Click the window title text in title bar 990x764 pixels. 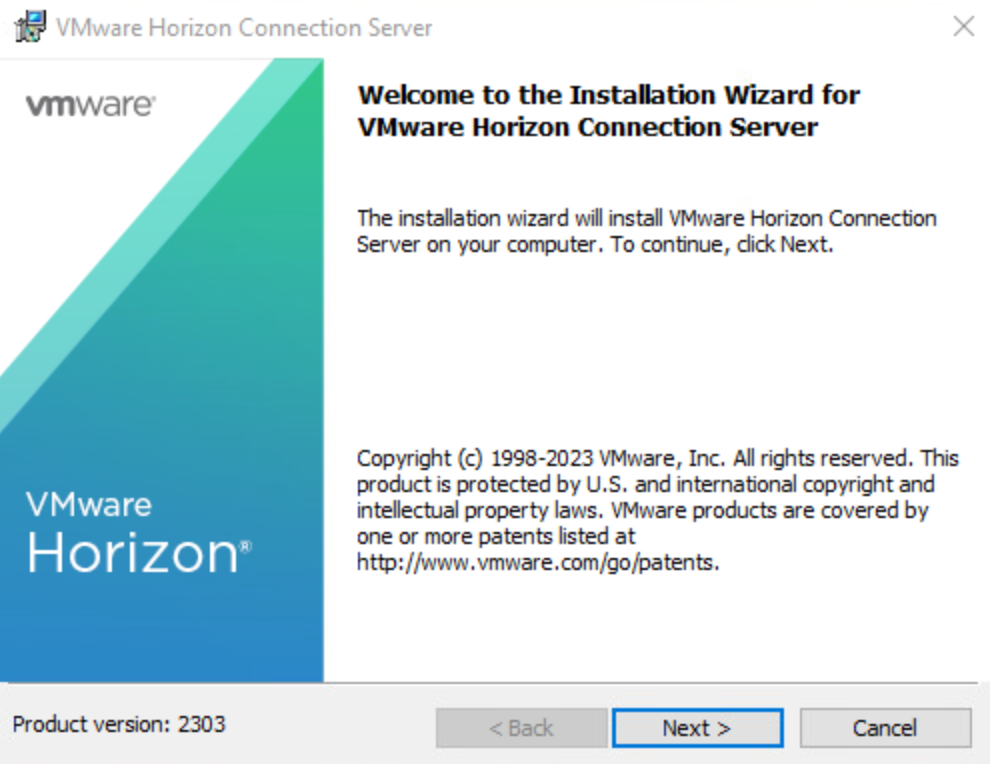244,27
